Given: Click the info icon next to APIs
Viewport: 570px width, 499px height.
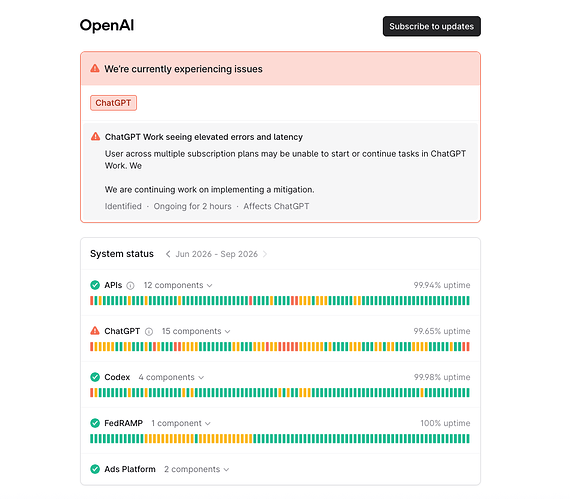Looking at the screenshot, I should (x=130, y=286).
